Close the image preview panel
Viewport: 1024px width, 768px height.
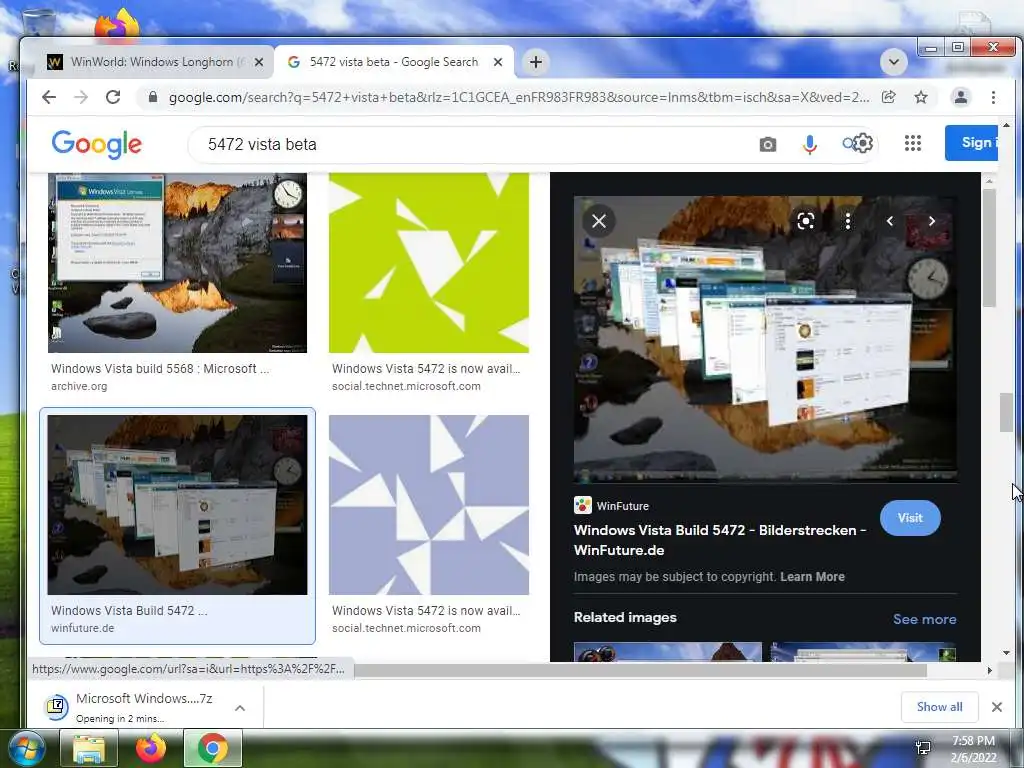point(599,221)
